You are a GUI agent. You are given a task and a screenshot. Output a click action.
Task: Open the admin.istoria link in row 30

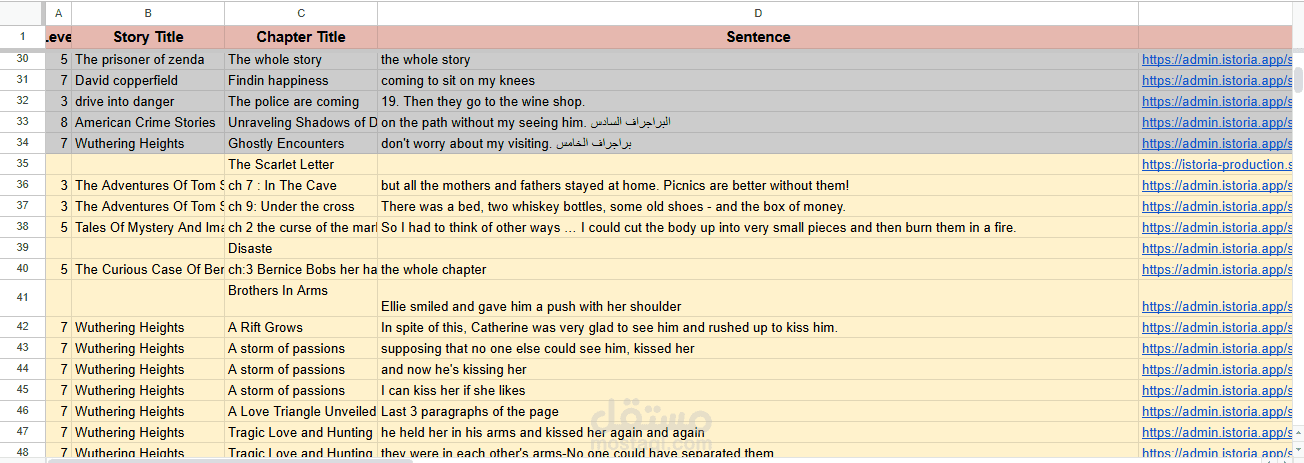1216,60
